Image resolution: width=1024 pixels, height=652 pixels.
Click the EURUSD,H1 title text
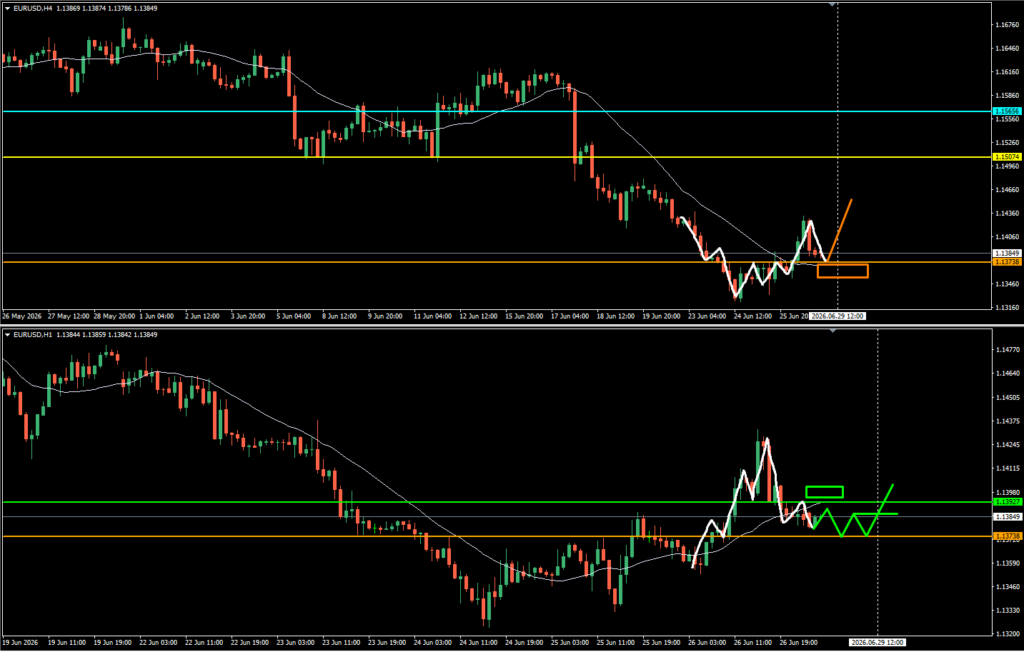(x=31, y=334)
